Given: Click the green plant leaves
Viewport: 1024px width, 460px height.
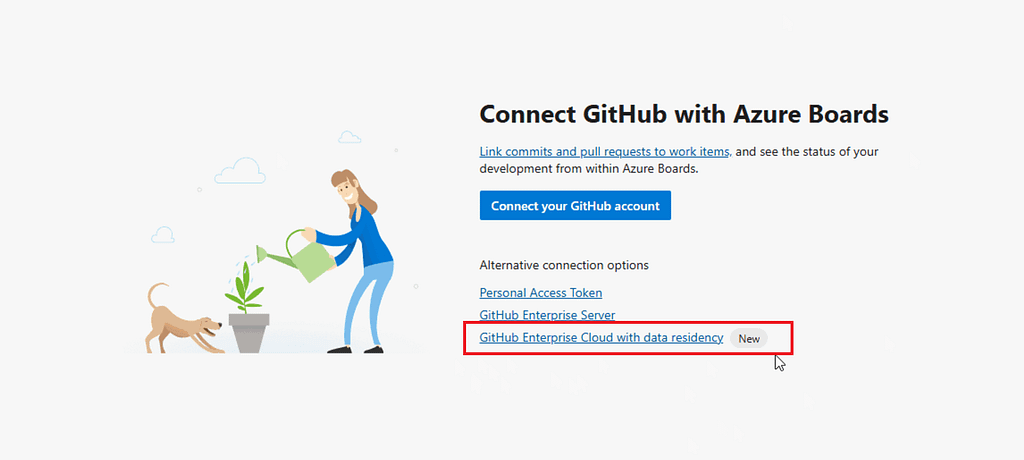Looking at the screenshot, I should pos(245,291).
